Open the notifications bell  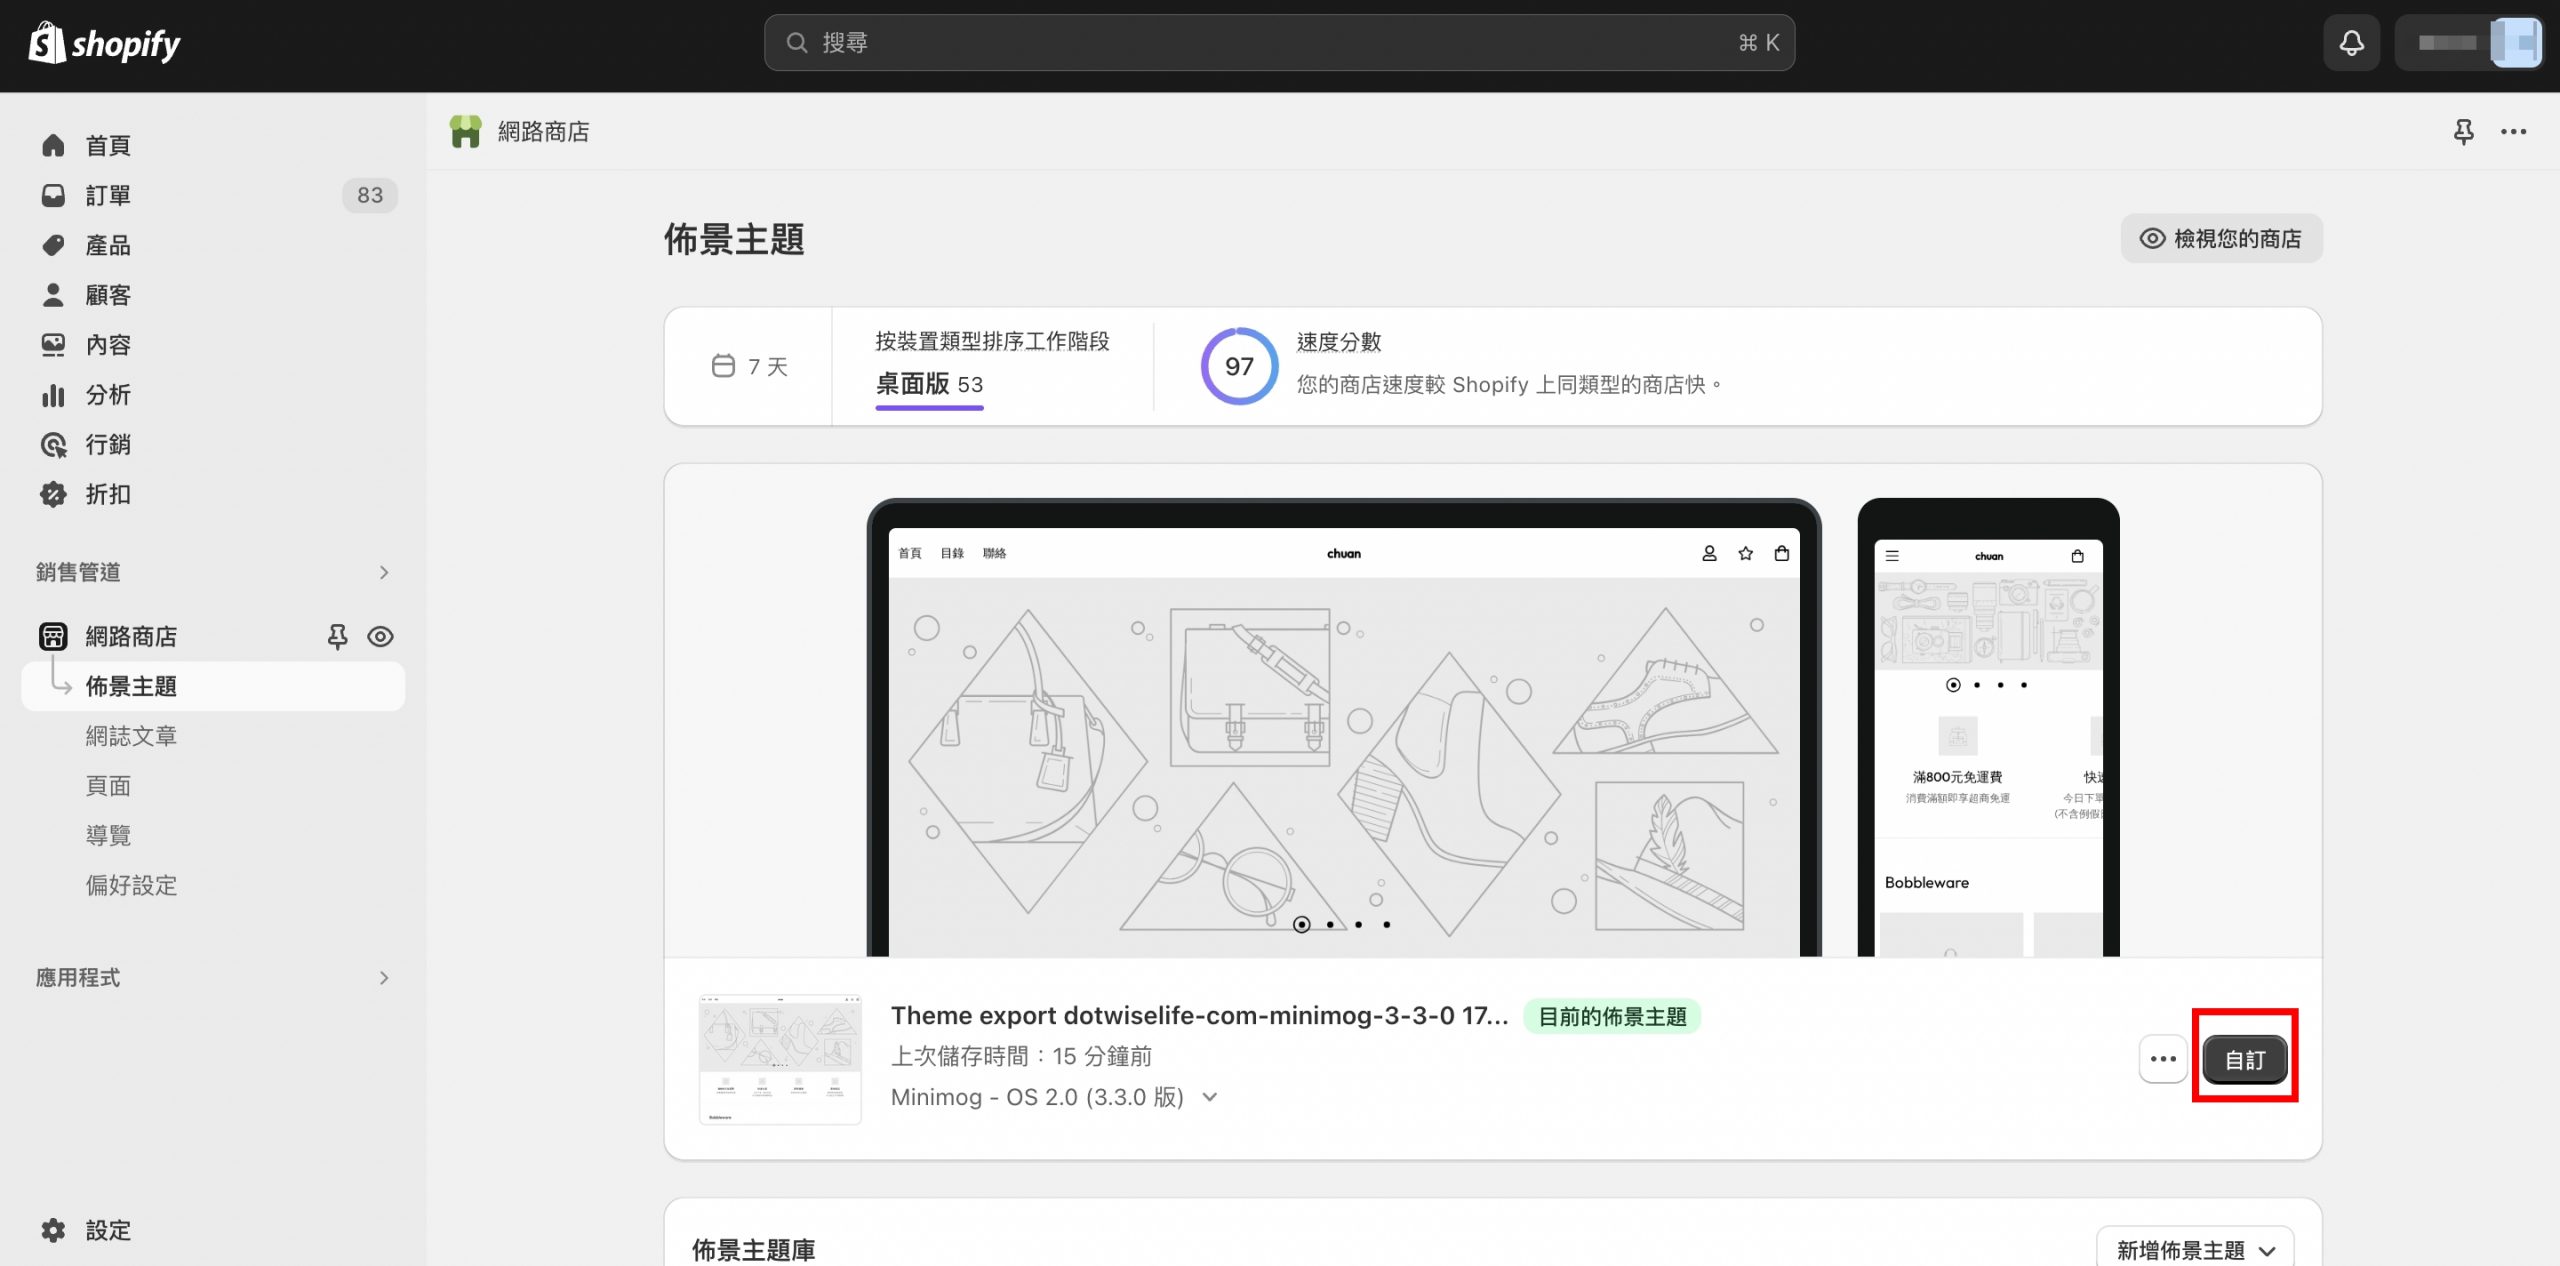[x=2351, y=43]
